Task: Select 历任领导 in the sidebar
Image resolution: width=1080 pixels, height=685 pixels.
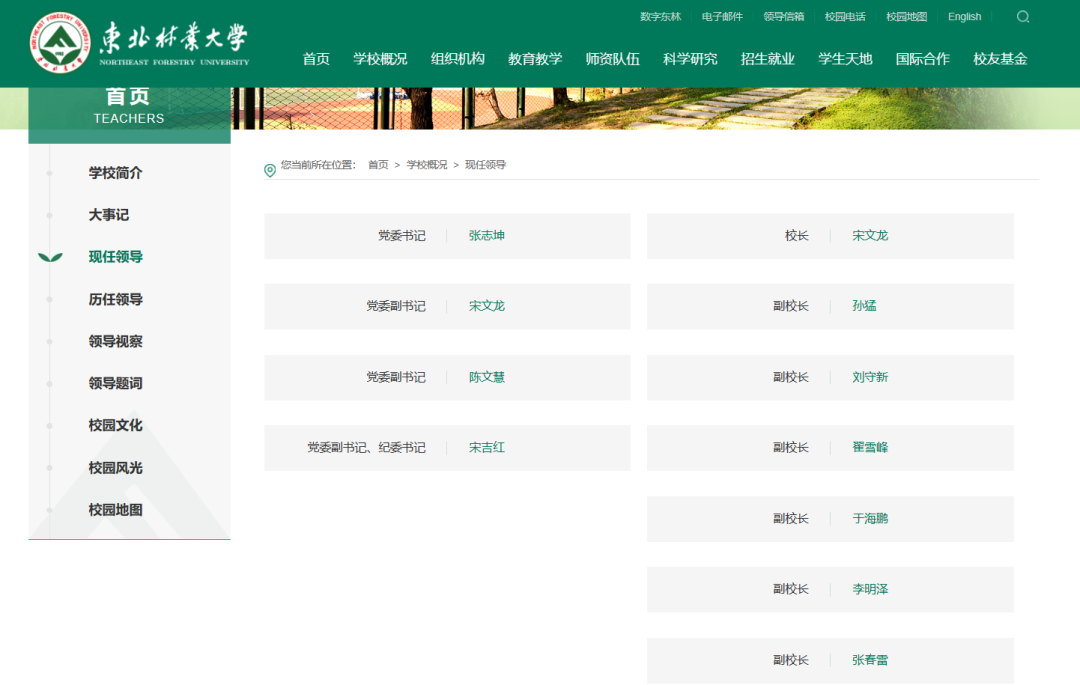Action: pos(115,299)
